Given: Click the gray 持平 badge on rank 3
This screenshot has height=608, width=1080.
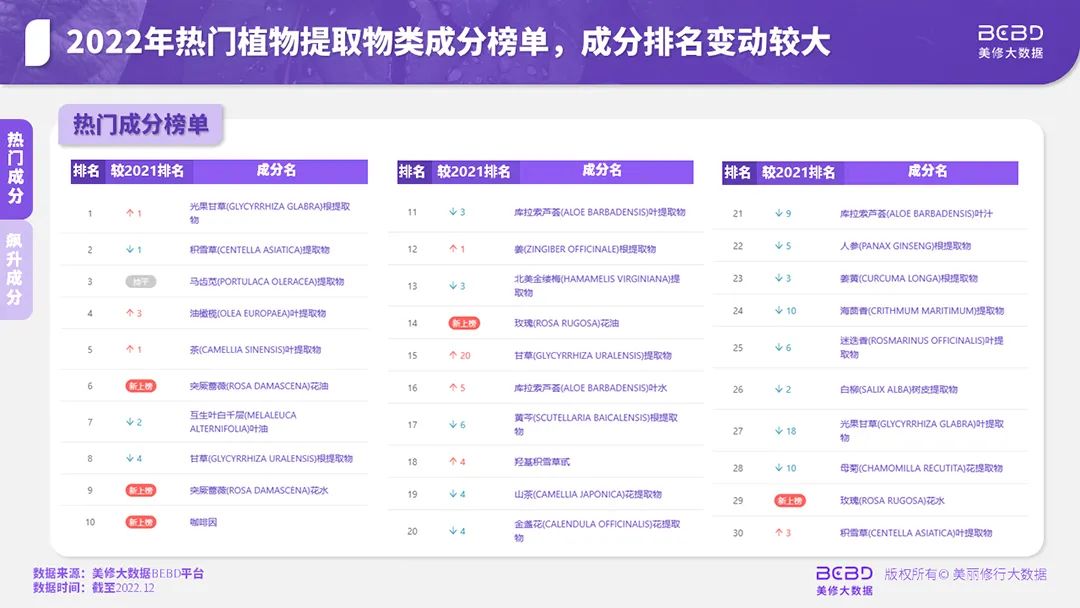Looking at the screenshot, I should pyautogui.click(x=140, y=282).
